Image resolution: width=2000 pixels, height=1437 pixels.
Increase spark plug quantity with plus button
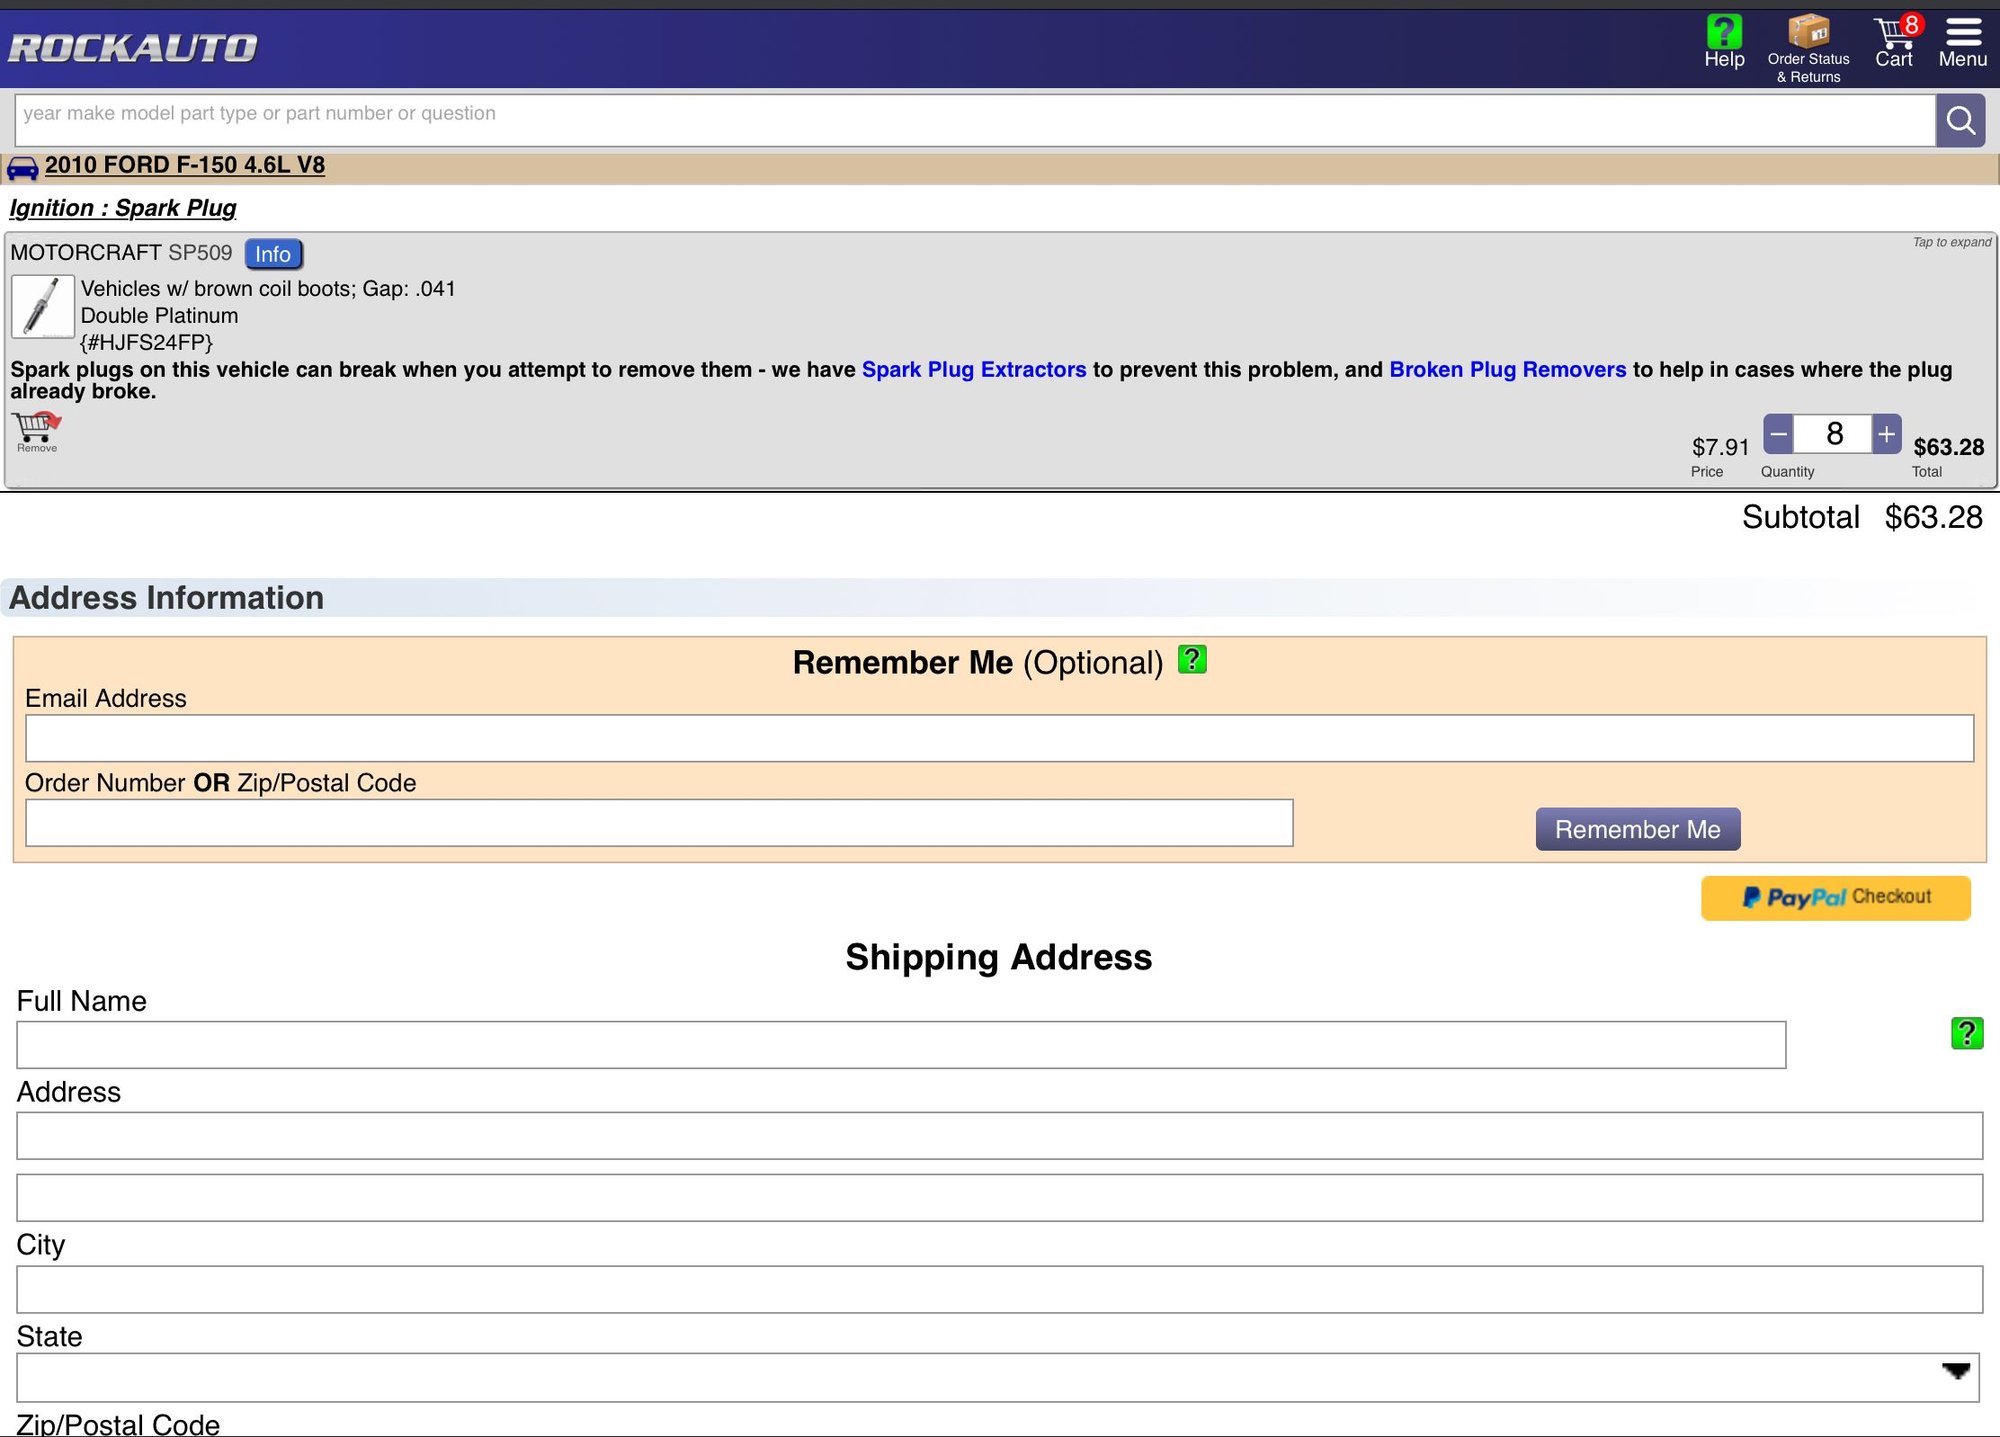pos(1886,434)
